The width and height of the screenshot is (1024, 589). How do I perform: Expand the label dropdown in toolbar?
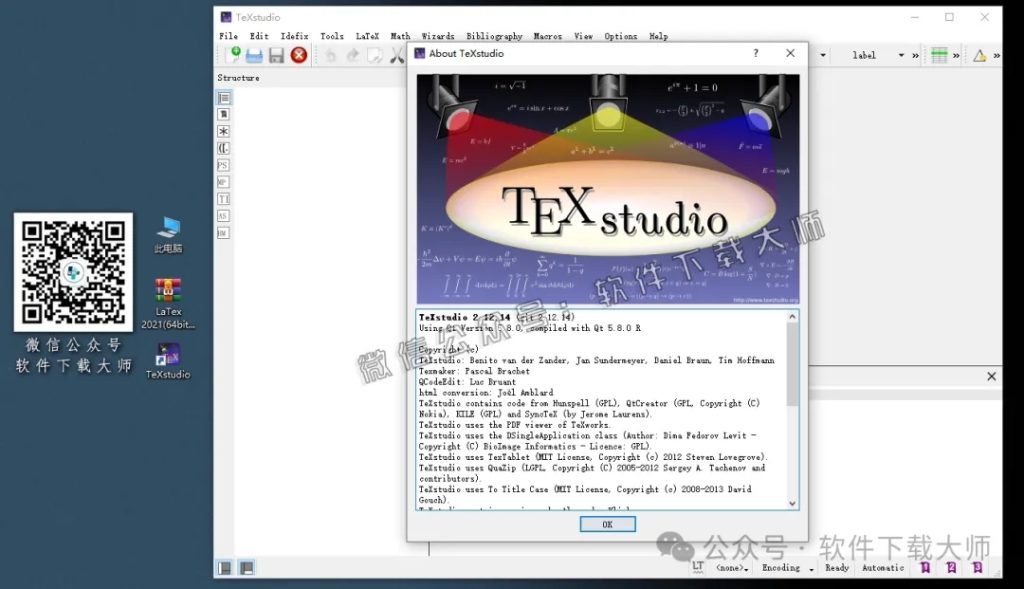coord(901,56)
